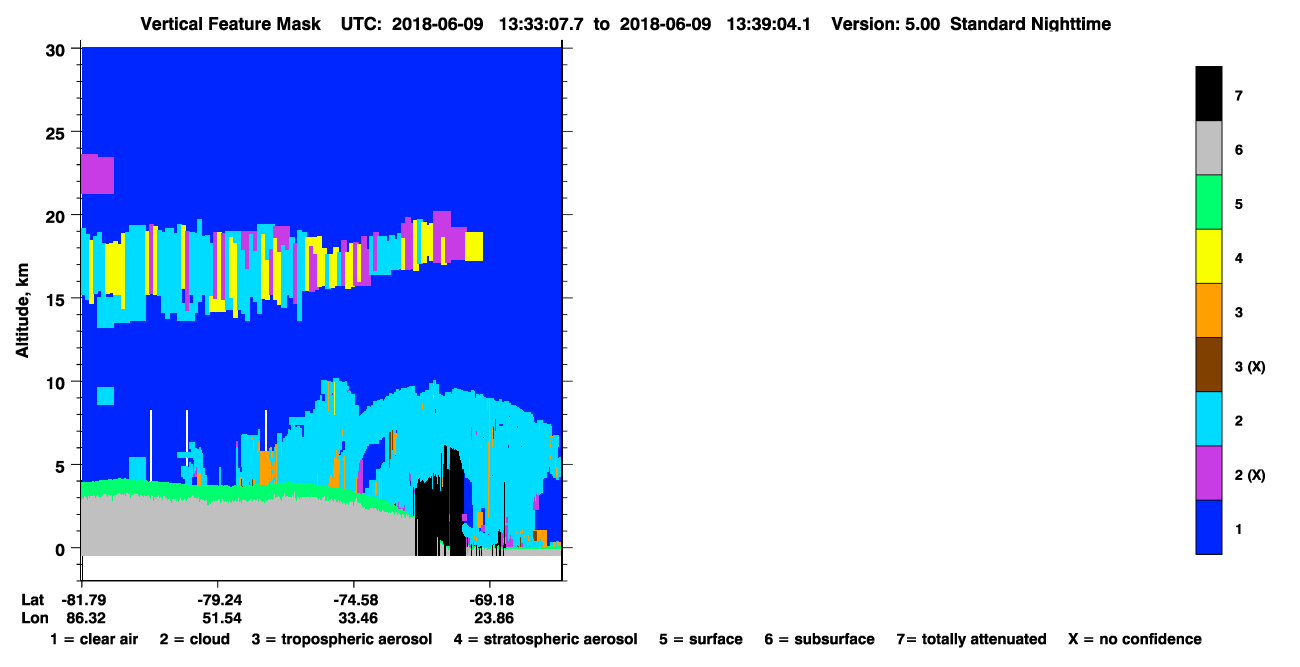This screenshot has height=667, width=1300.
Task: Click the '5 = surface' legend text
Action: point(701,639)
